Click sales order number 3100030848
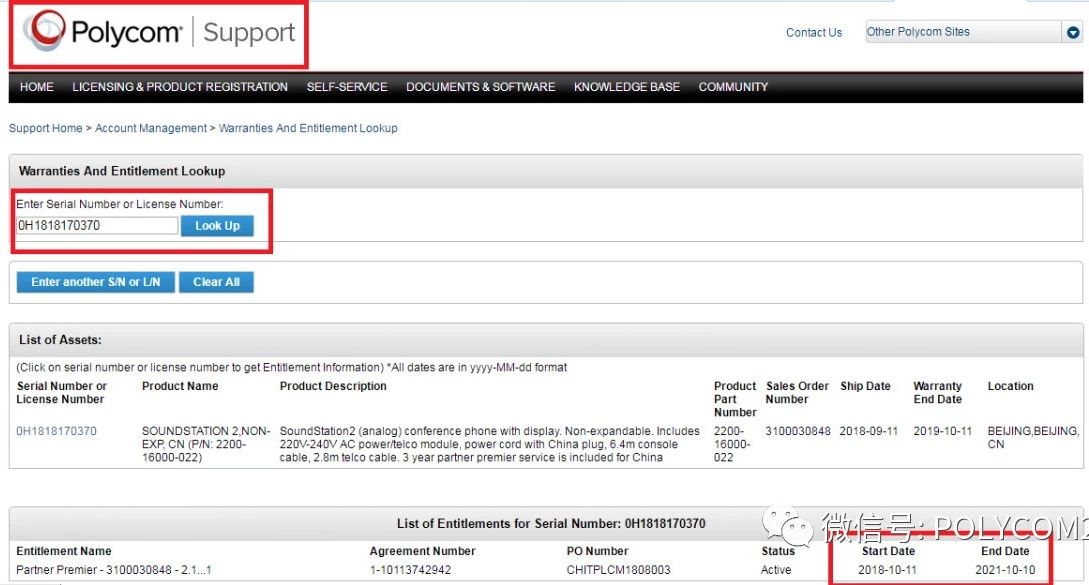The image size is (1089, 585). [797, 431]
